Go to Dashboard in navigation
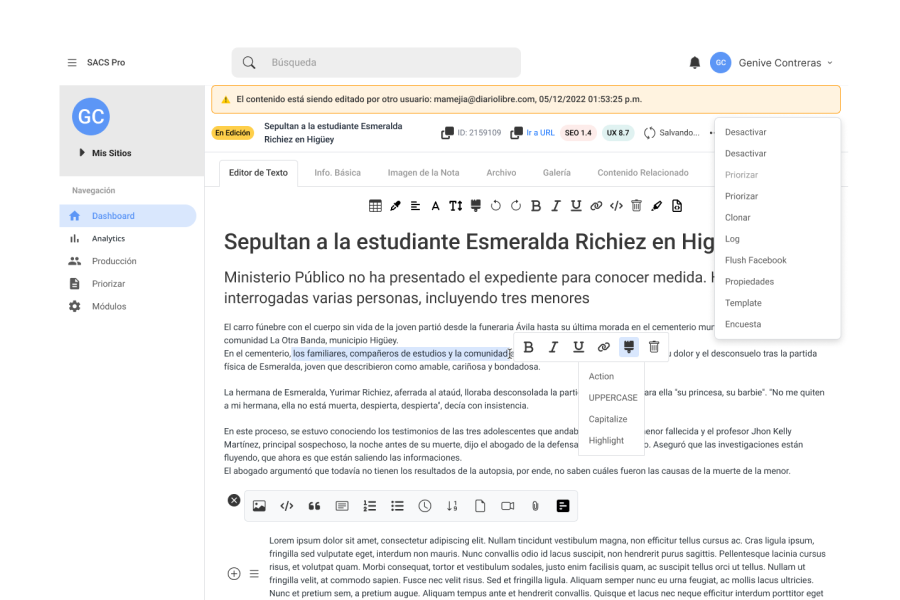900x600 pixels. click(x=128, y=216)
